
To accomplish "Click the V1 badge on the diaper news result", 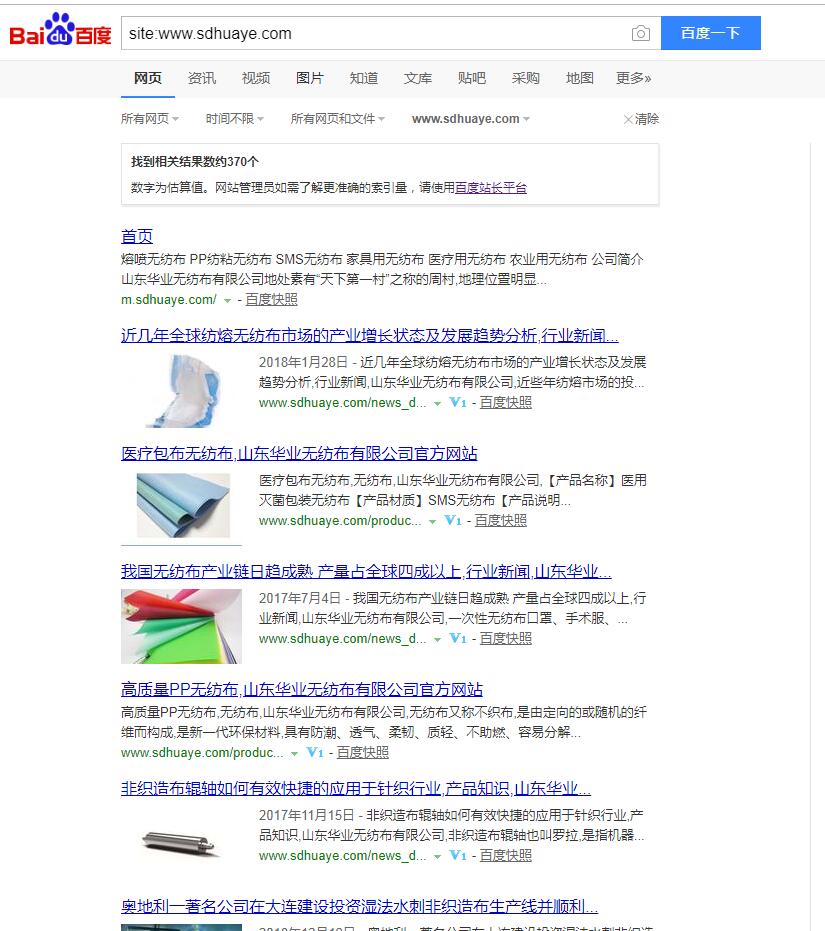I will click(457, 403).
